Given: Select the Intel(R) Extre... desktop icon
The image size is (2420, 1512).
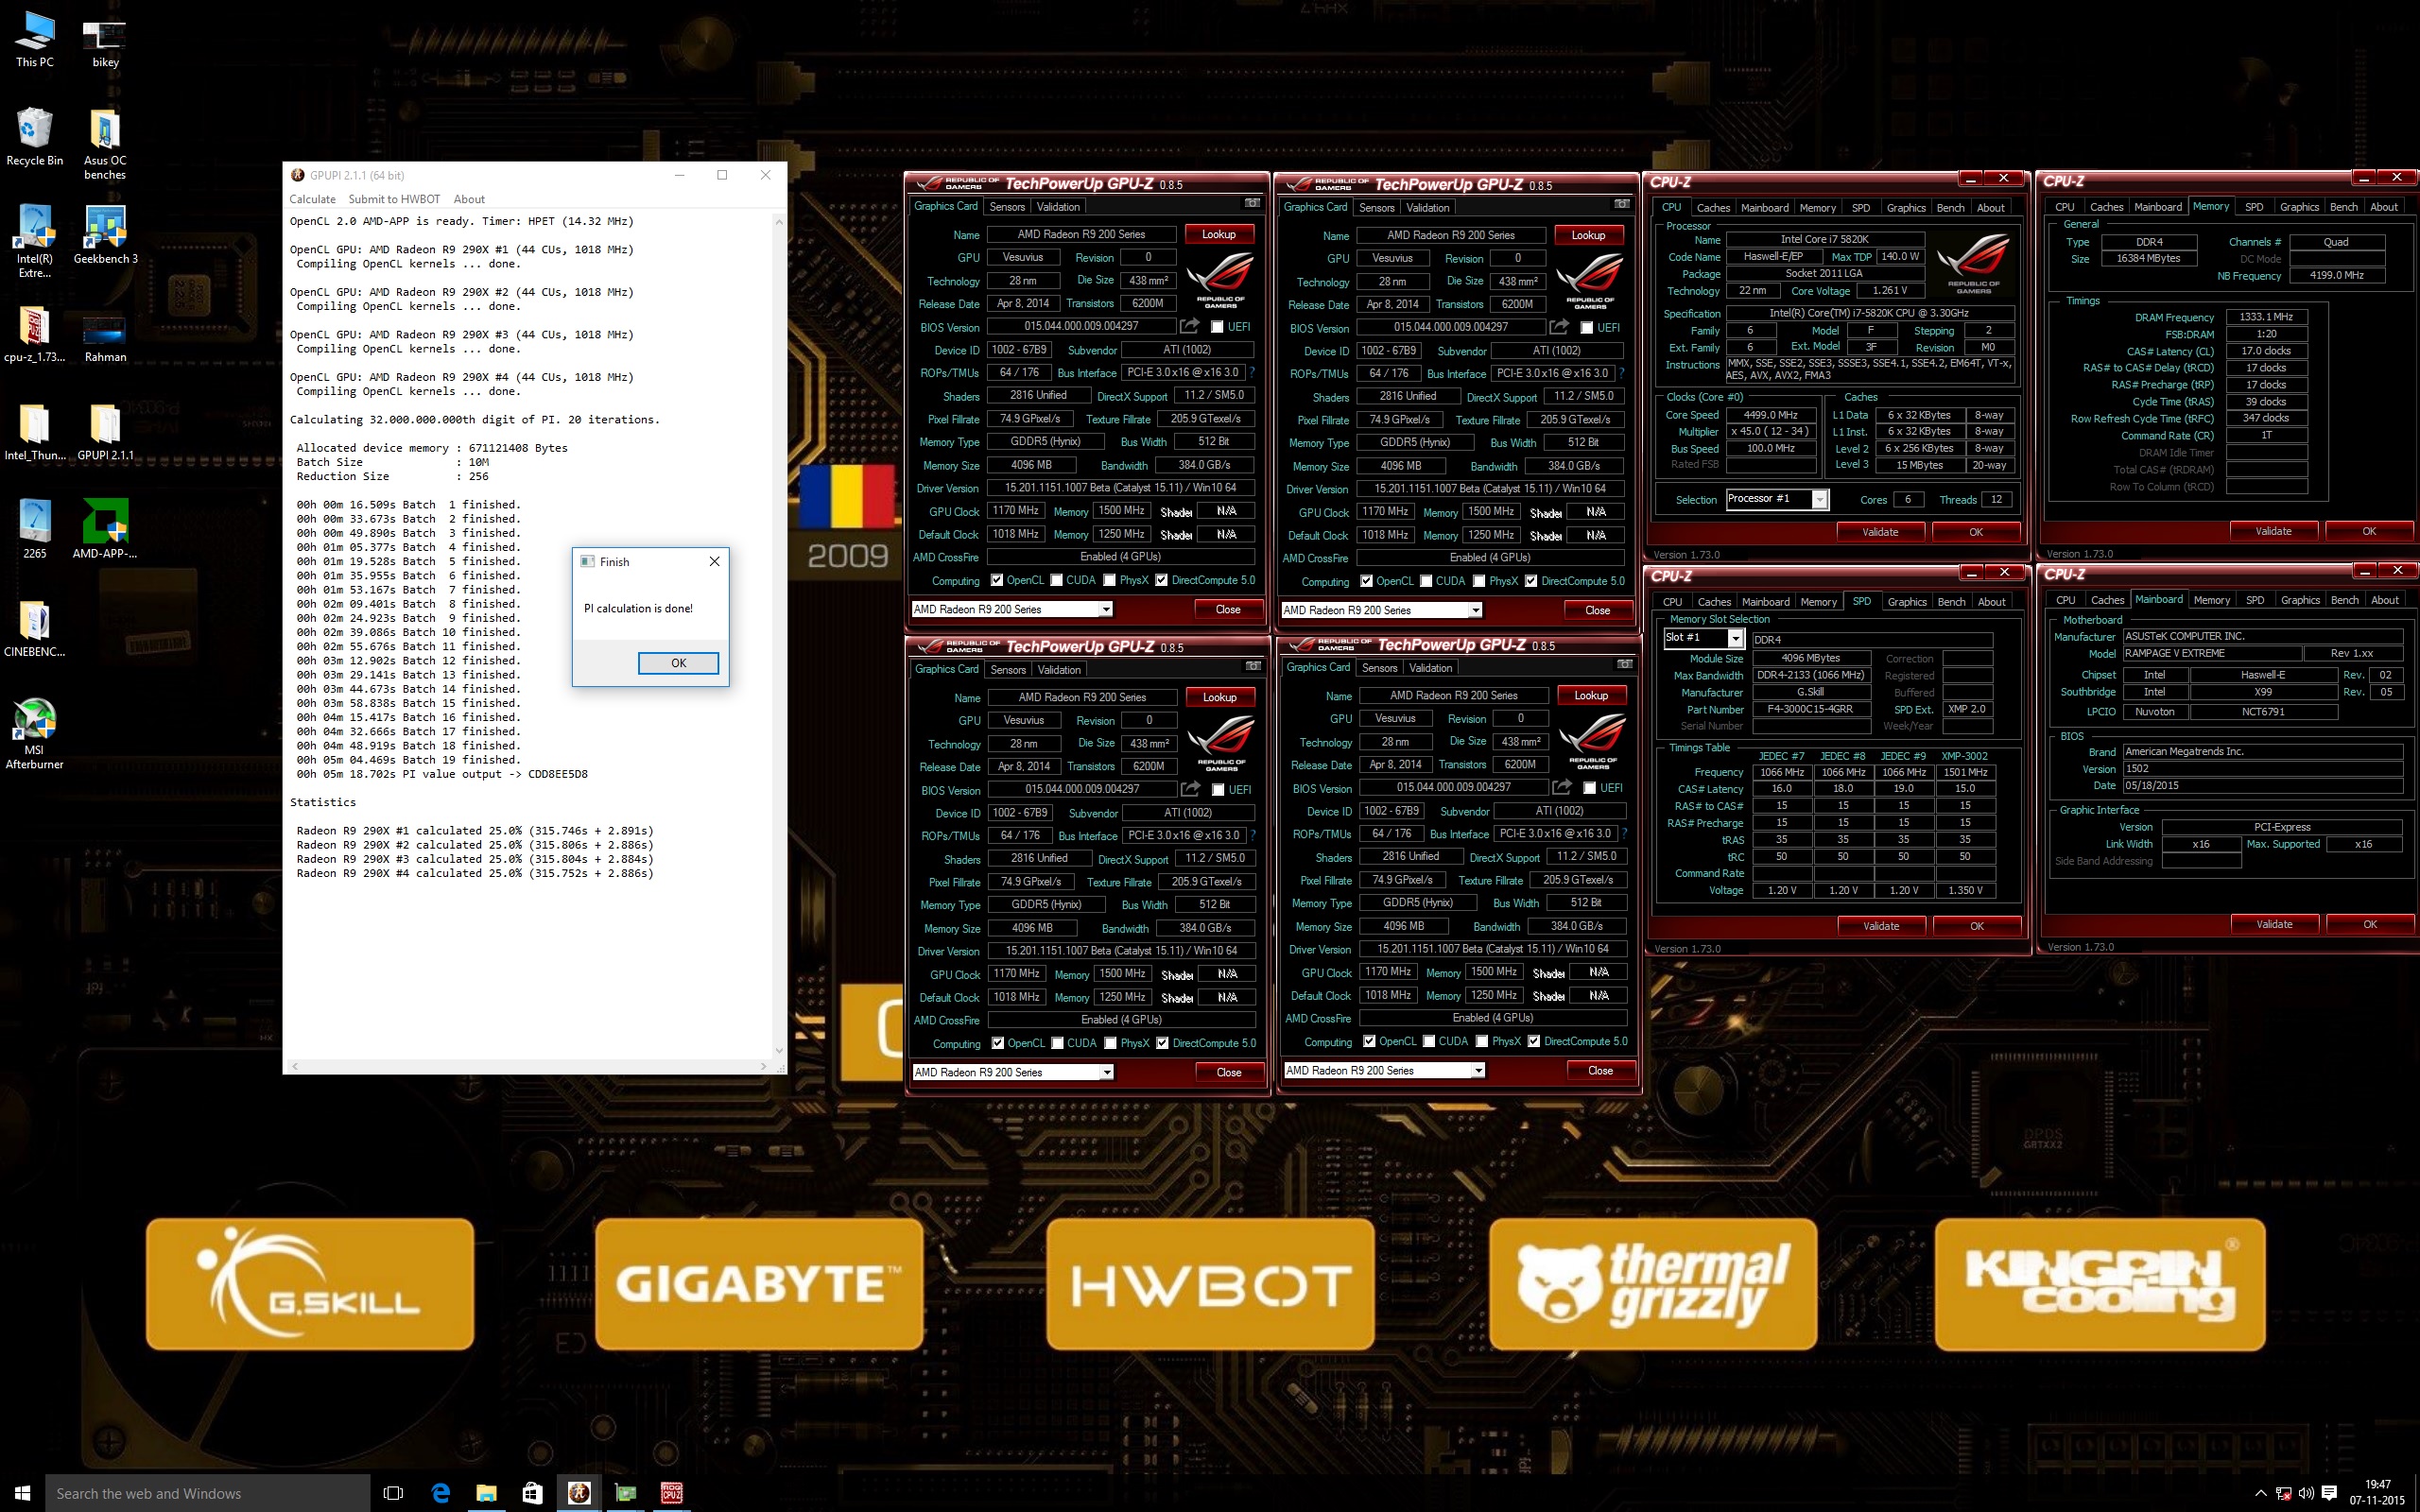Looking at the screenshot, I should click(x=34, y=243).
